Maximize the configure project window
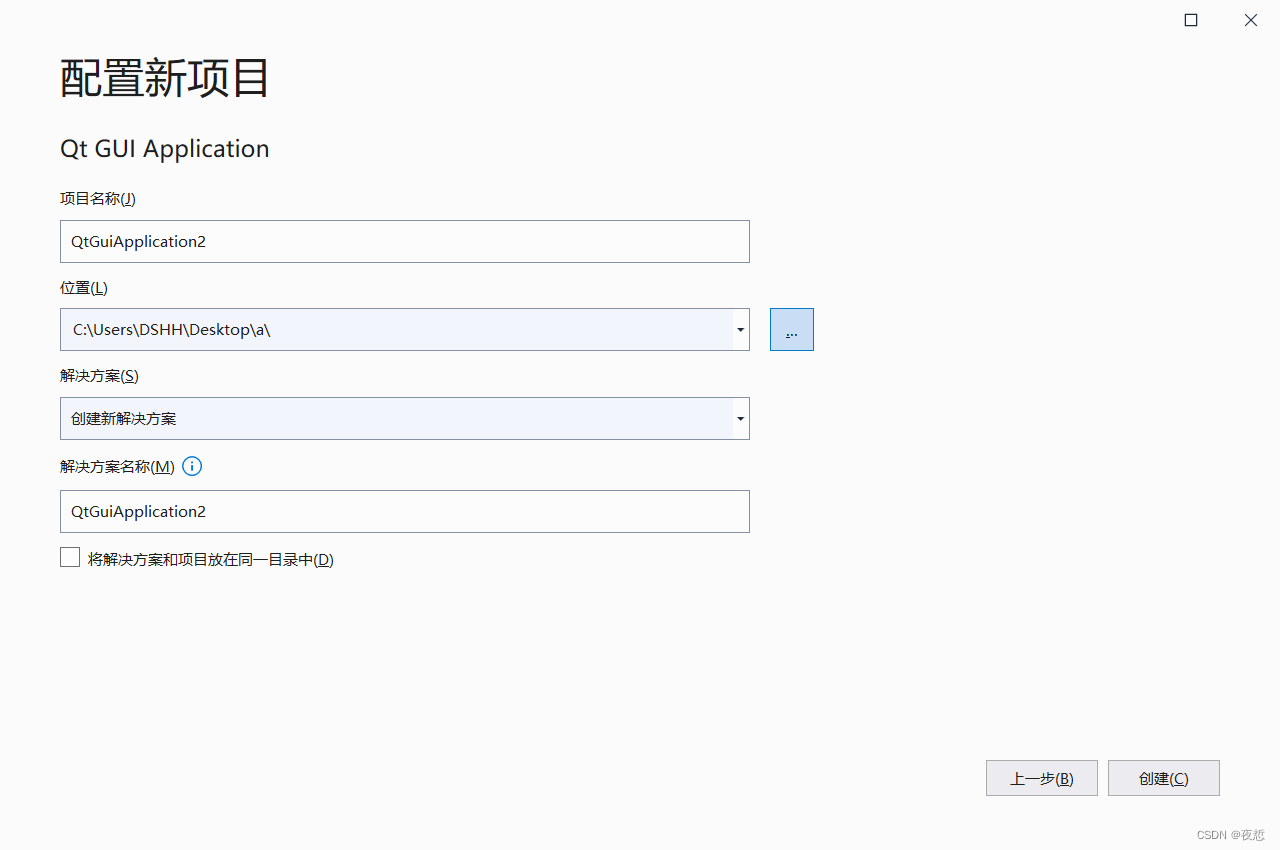 pos(1191,20)
